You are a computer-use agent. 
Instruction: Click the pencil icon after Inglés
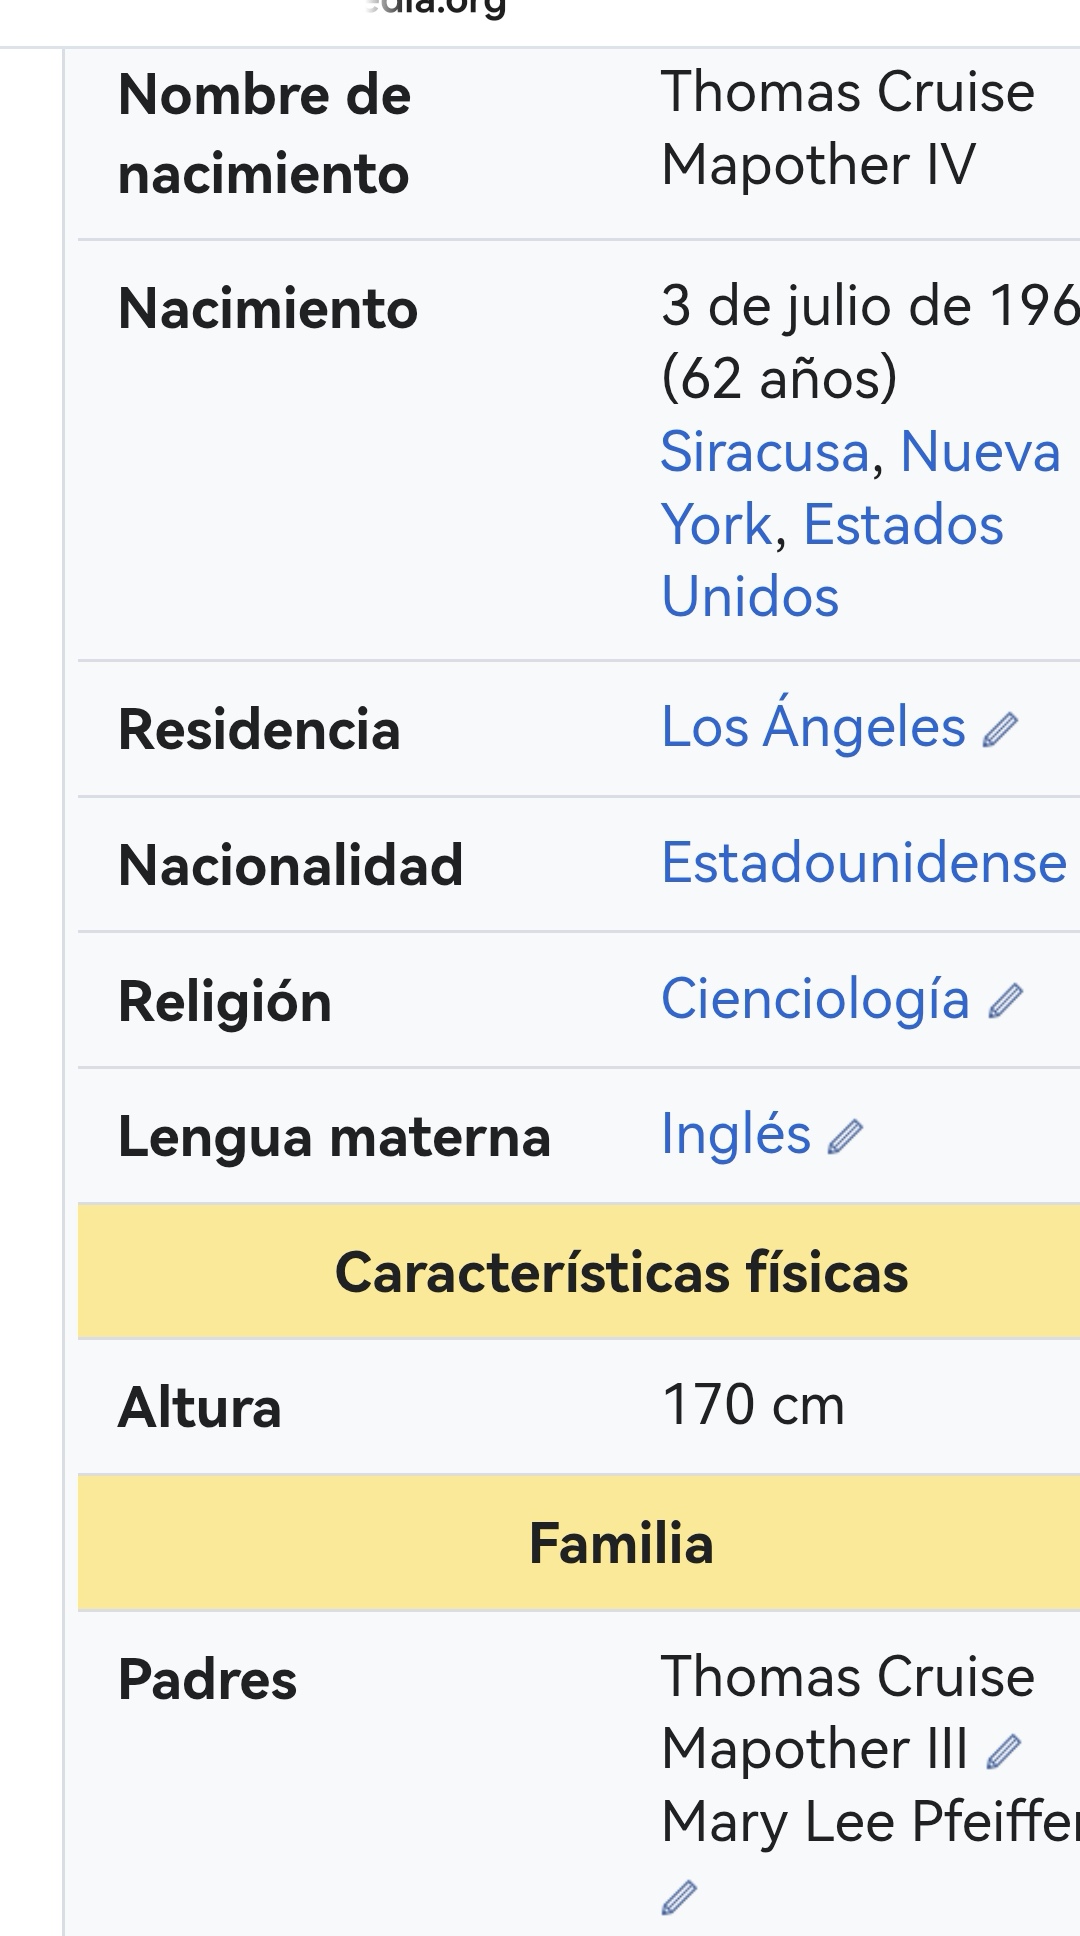[x=845, y=1137]
